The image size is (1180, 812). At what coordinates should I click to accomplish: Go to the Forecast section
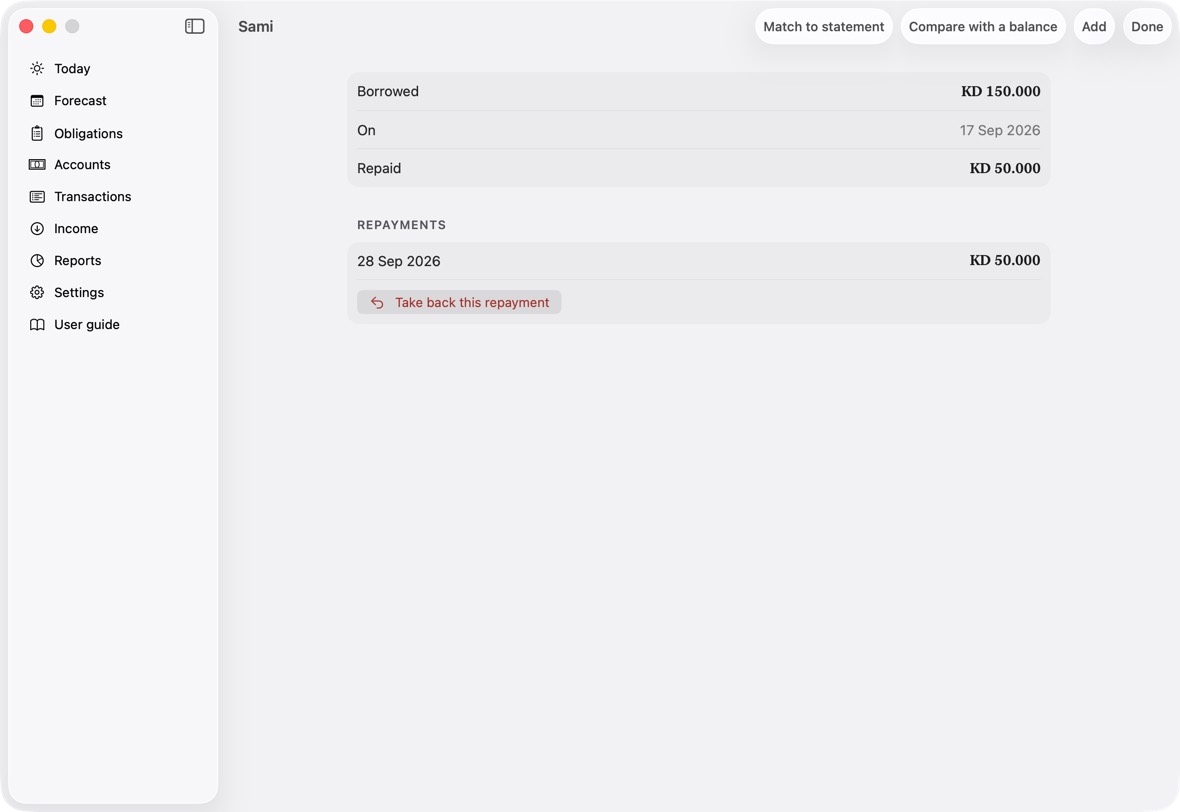(x=80, y=101)
